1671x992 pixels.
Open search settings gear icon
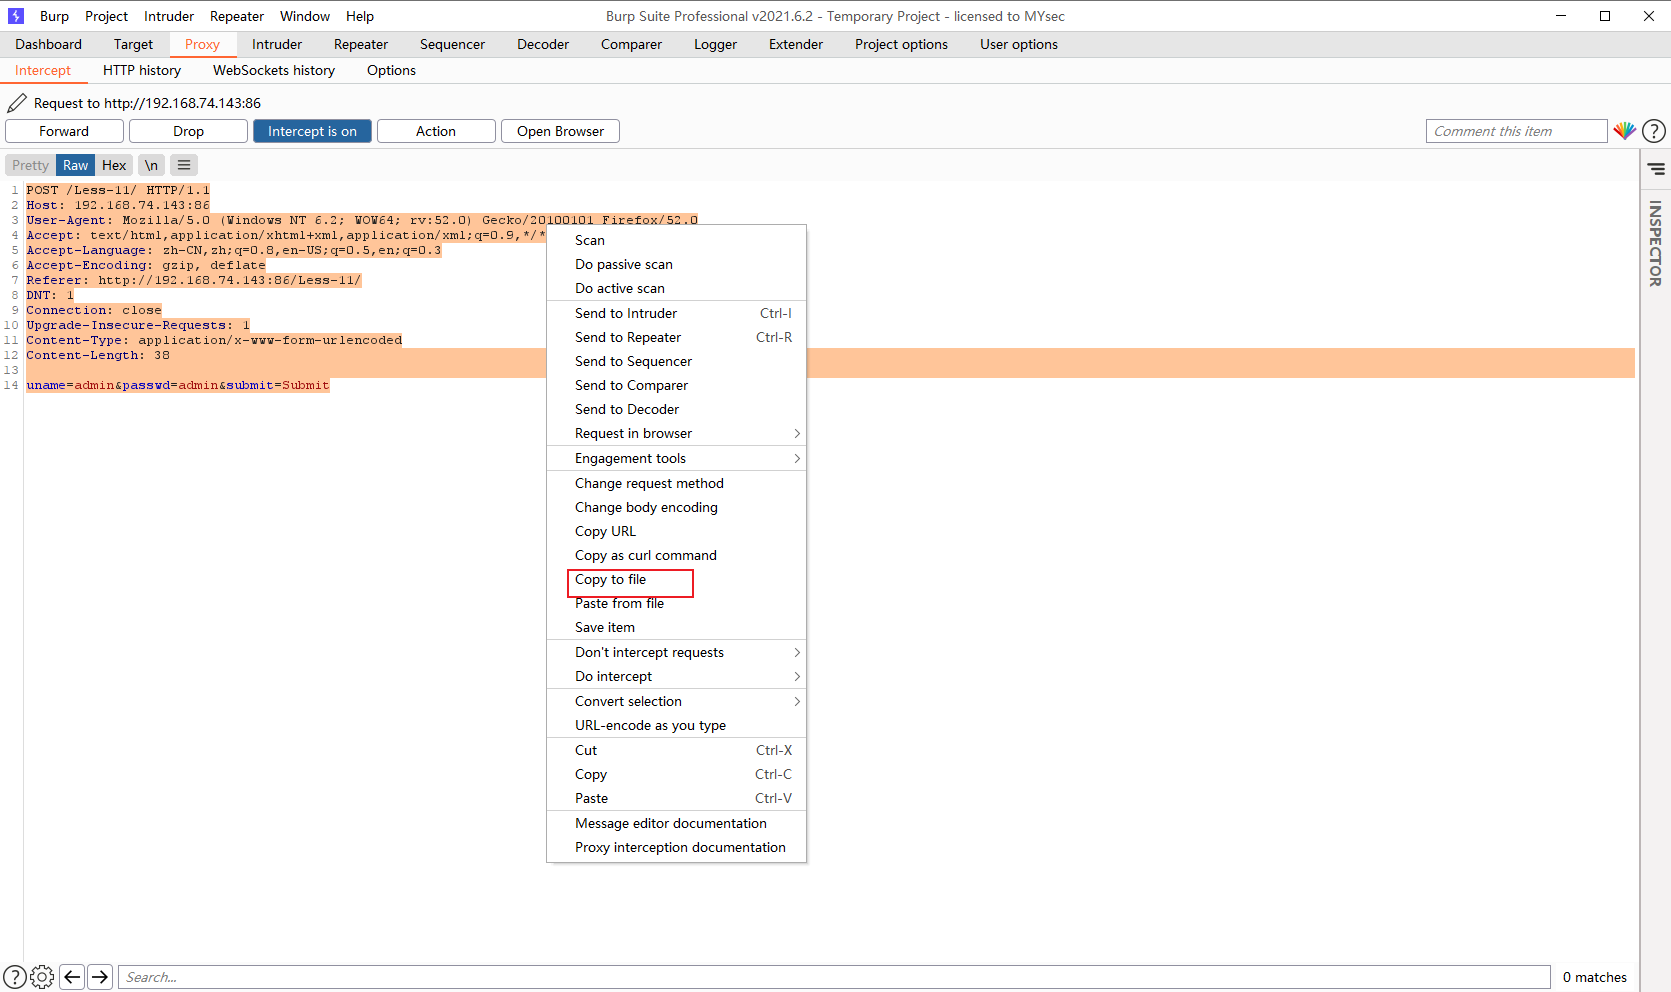coord(42,977)
